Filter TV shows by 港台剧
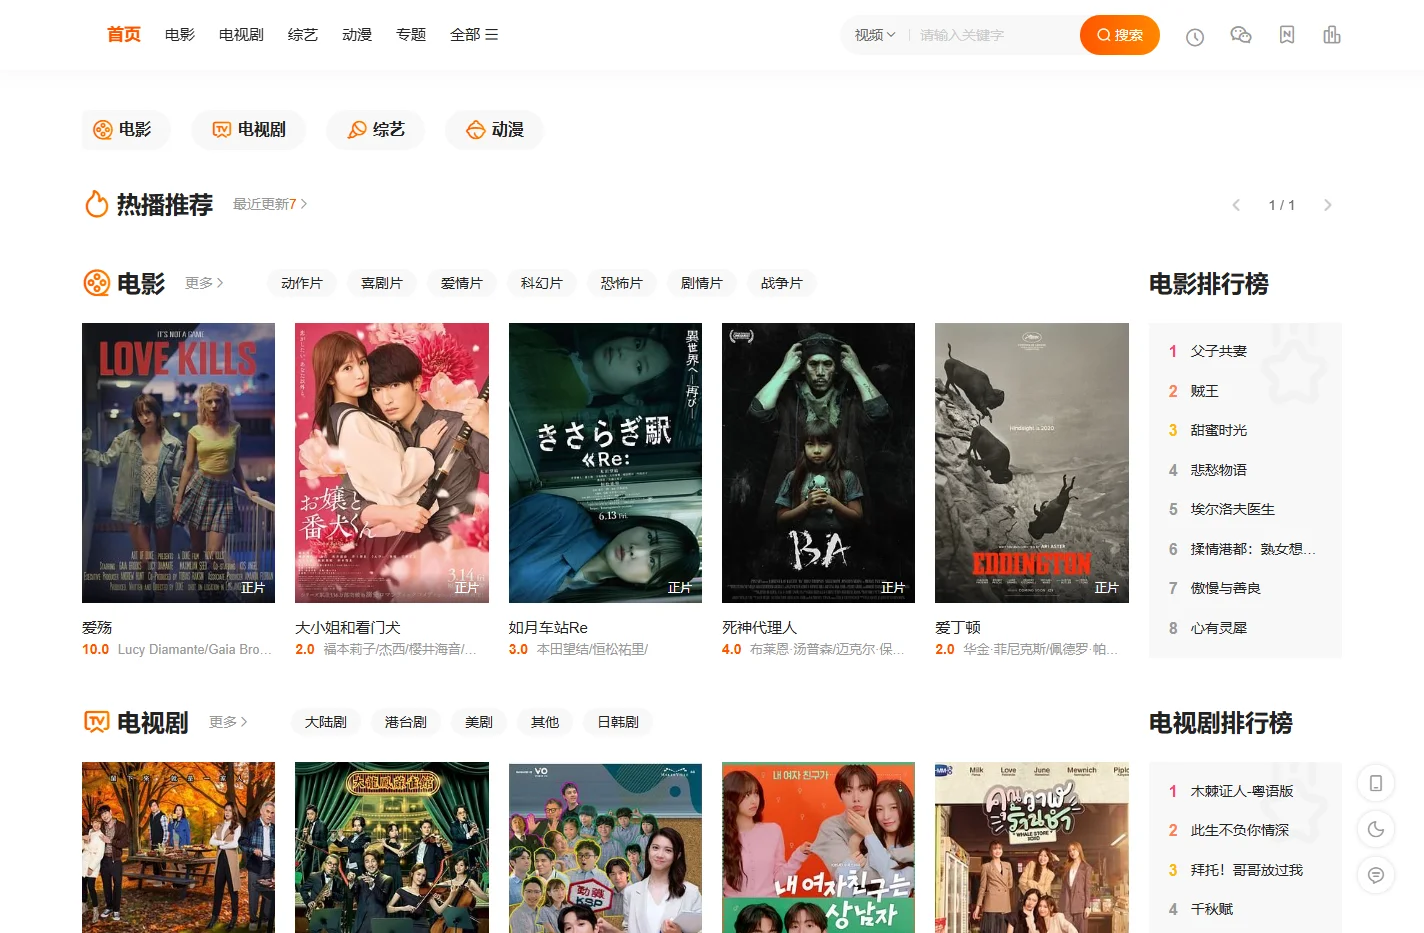The height and width of the screenshot is (933, 1424). 406,722
